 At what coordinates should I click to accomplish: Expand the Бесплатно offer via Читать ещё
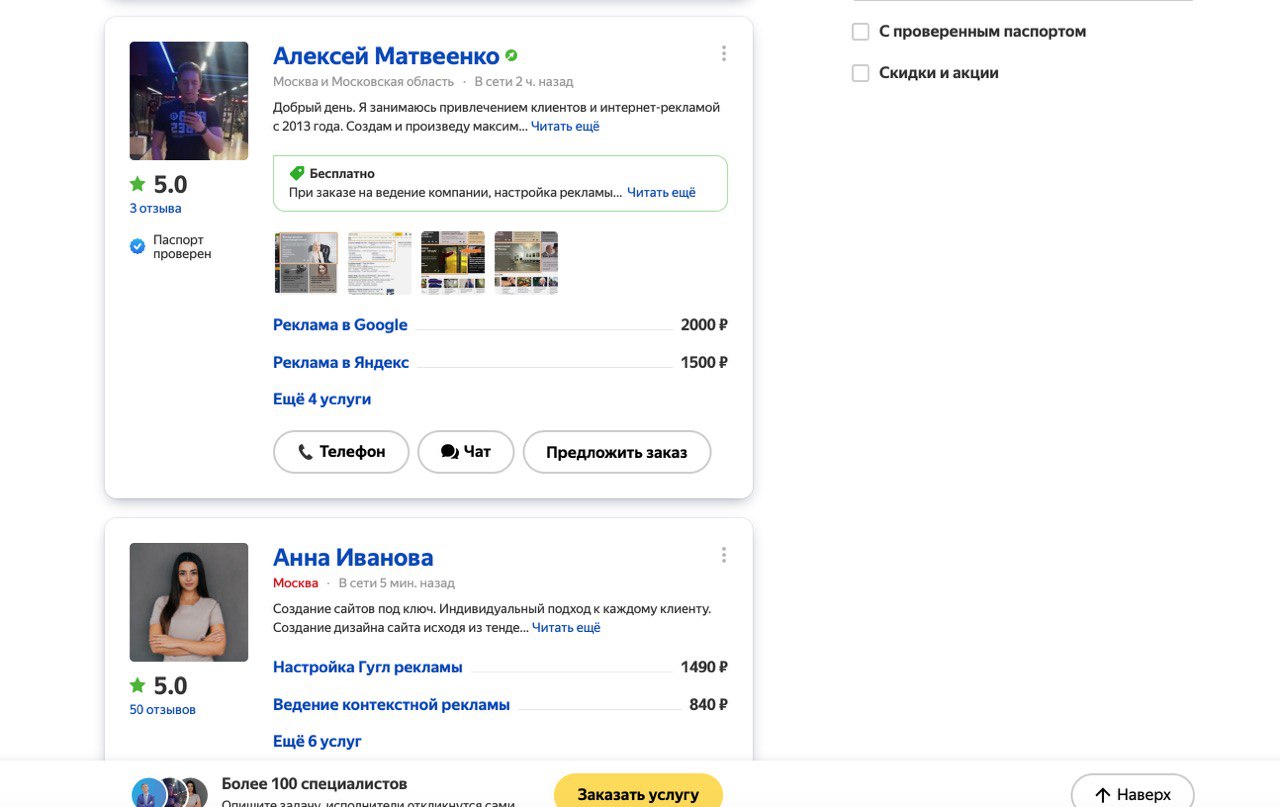click(x=661, y=193)
